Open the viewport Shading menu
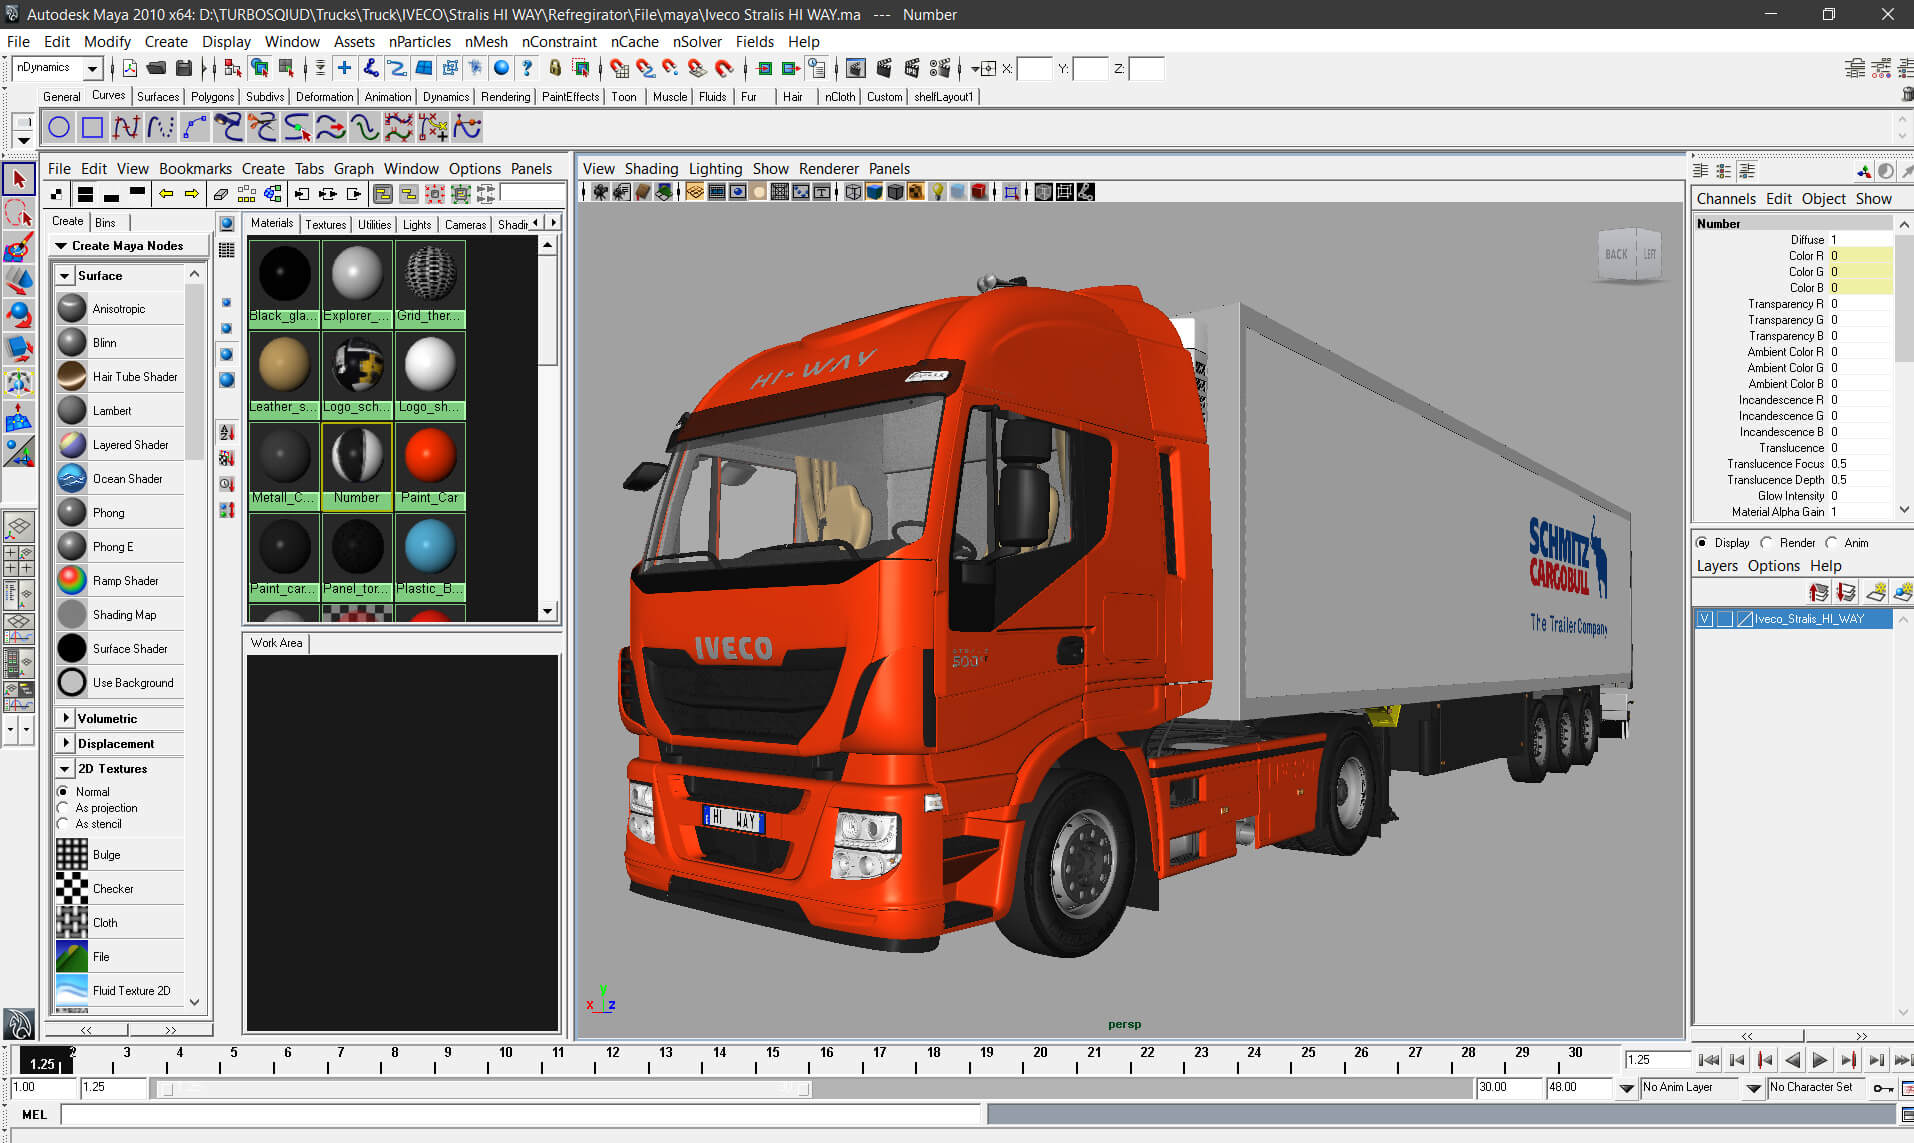Viewport: 1914px width, 1143px height. (x=651, y=168)
